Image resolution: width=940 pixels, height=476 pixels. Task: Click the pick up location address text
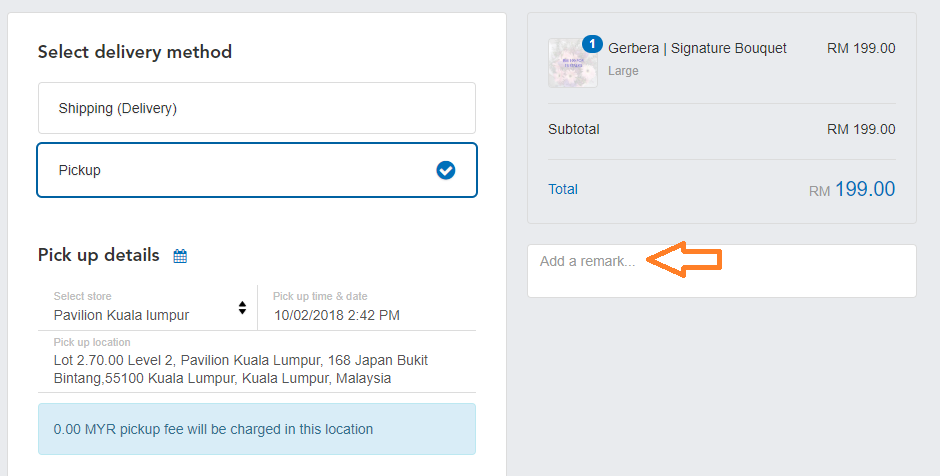(x=241, y=369)
